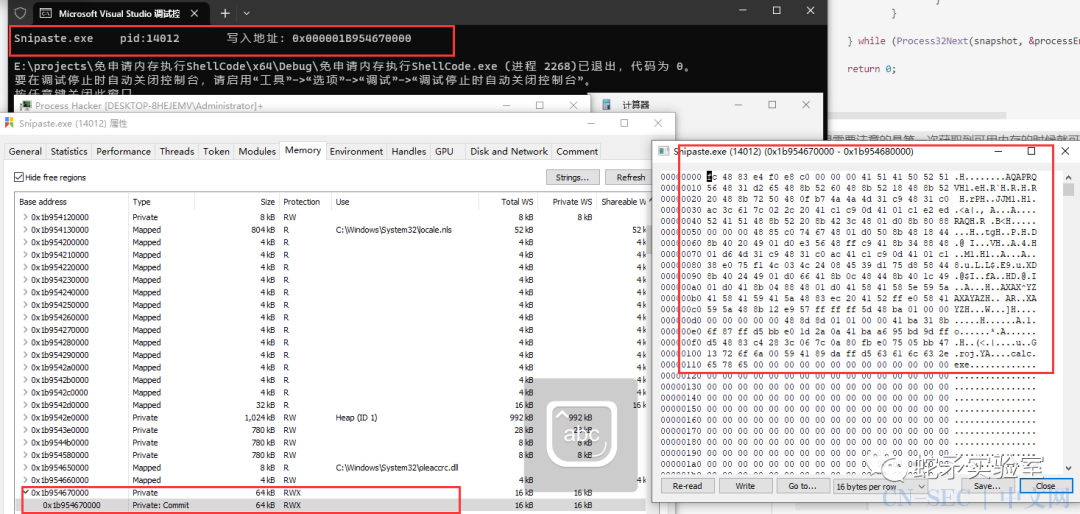Switch to the Statistics tab
Viewport: 1080px width, 514px height.
pyautogui.click(x=69, y=152)
